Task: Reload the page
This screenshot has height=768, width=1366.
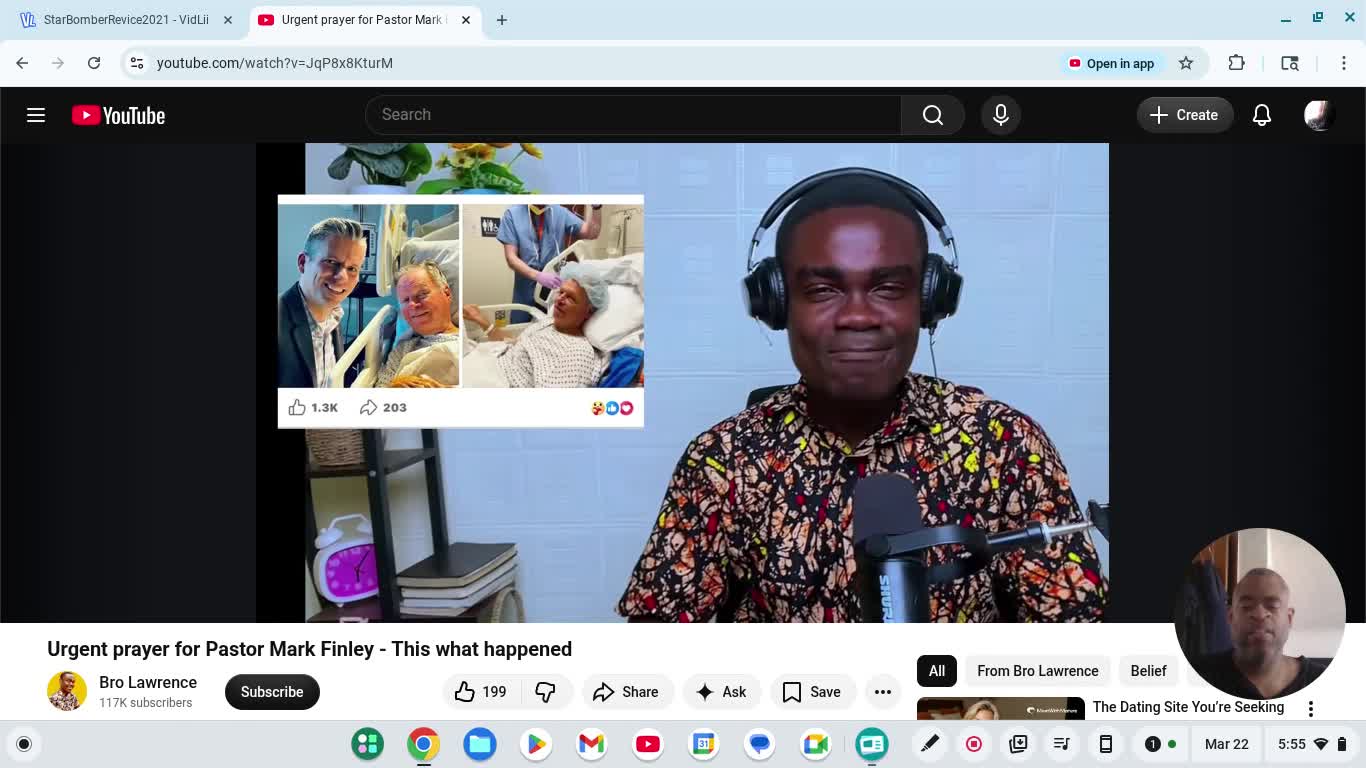Action: pos(94,63)
